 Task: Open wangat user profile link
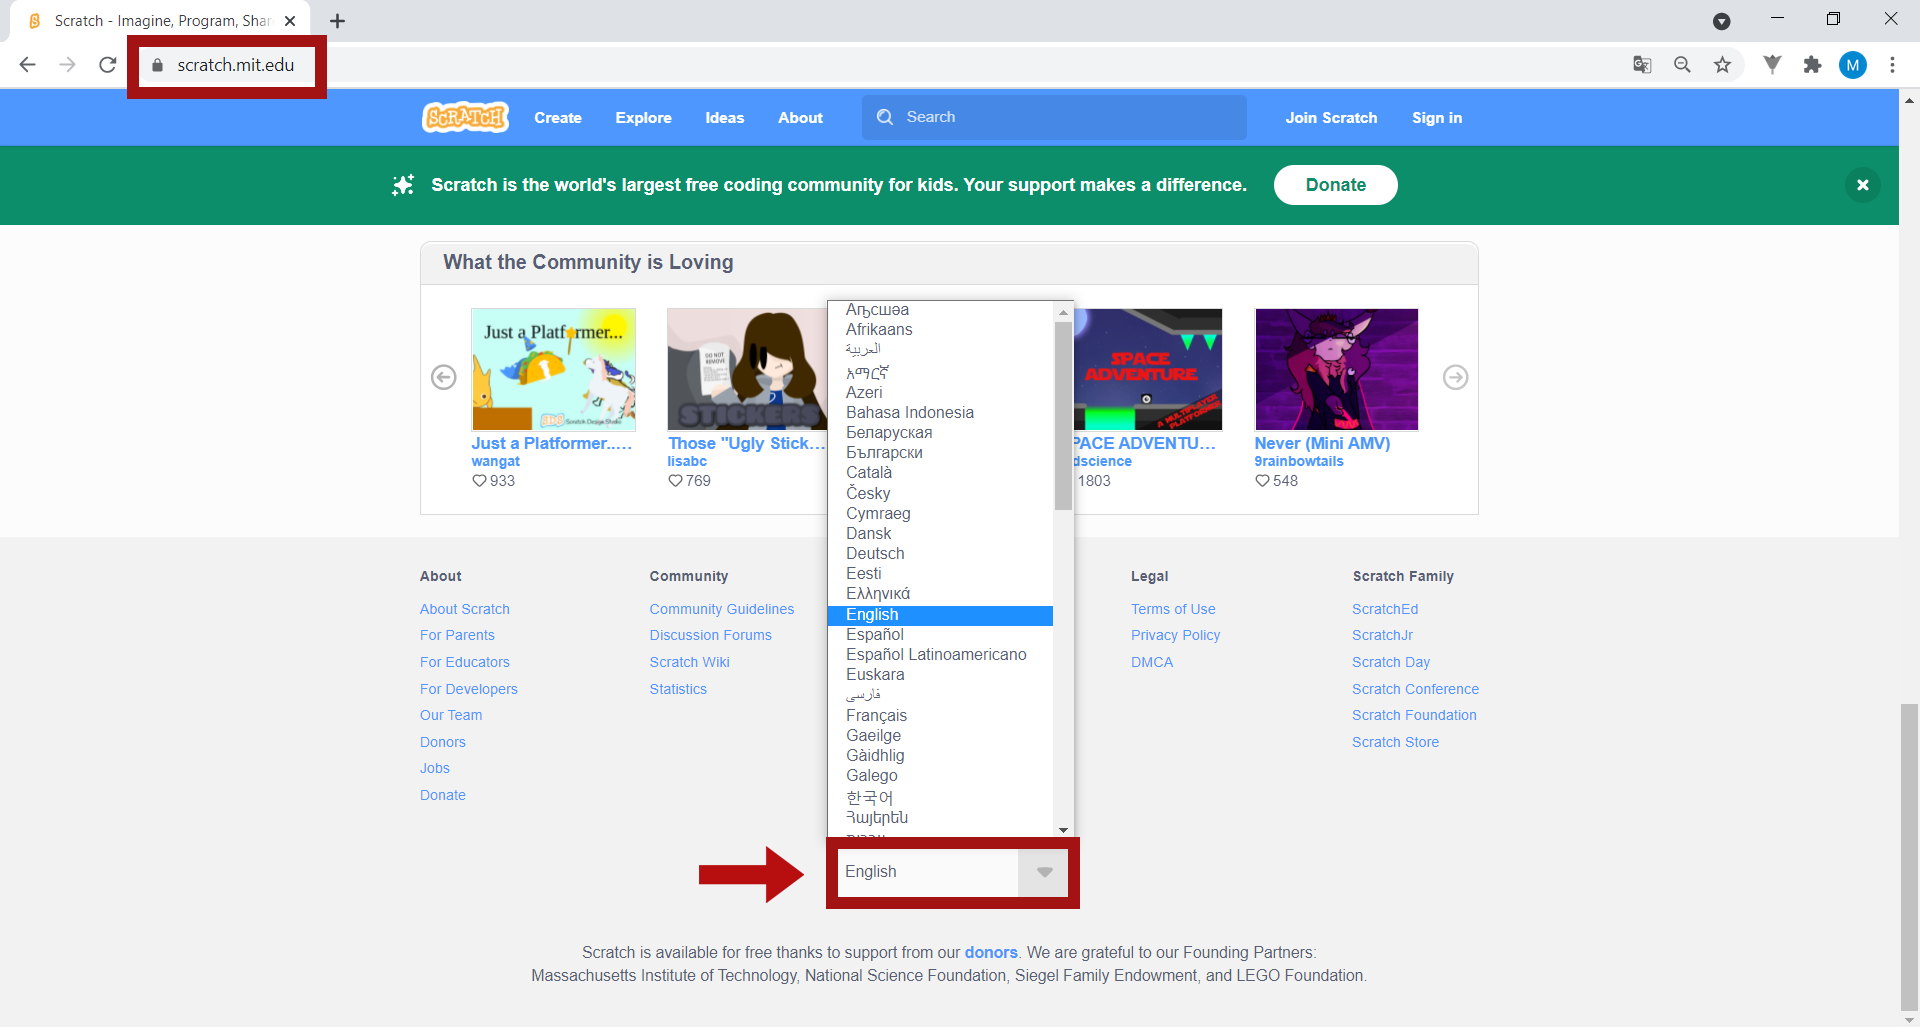click(496, 461)
